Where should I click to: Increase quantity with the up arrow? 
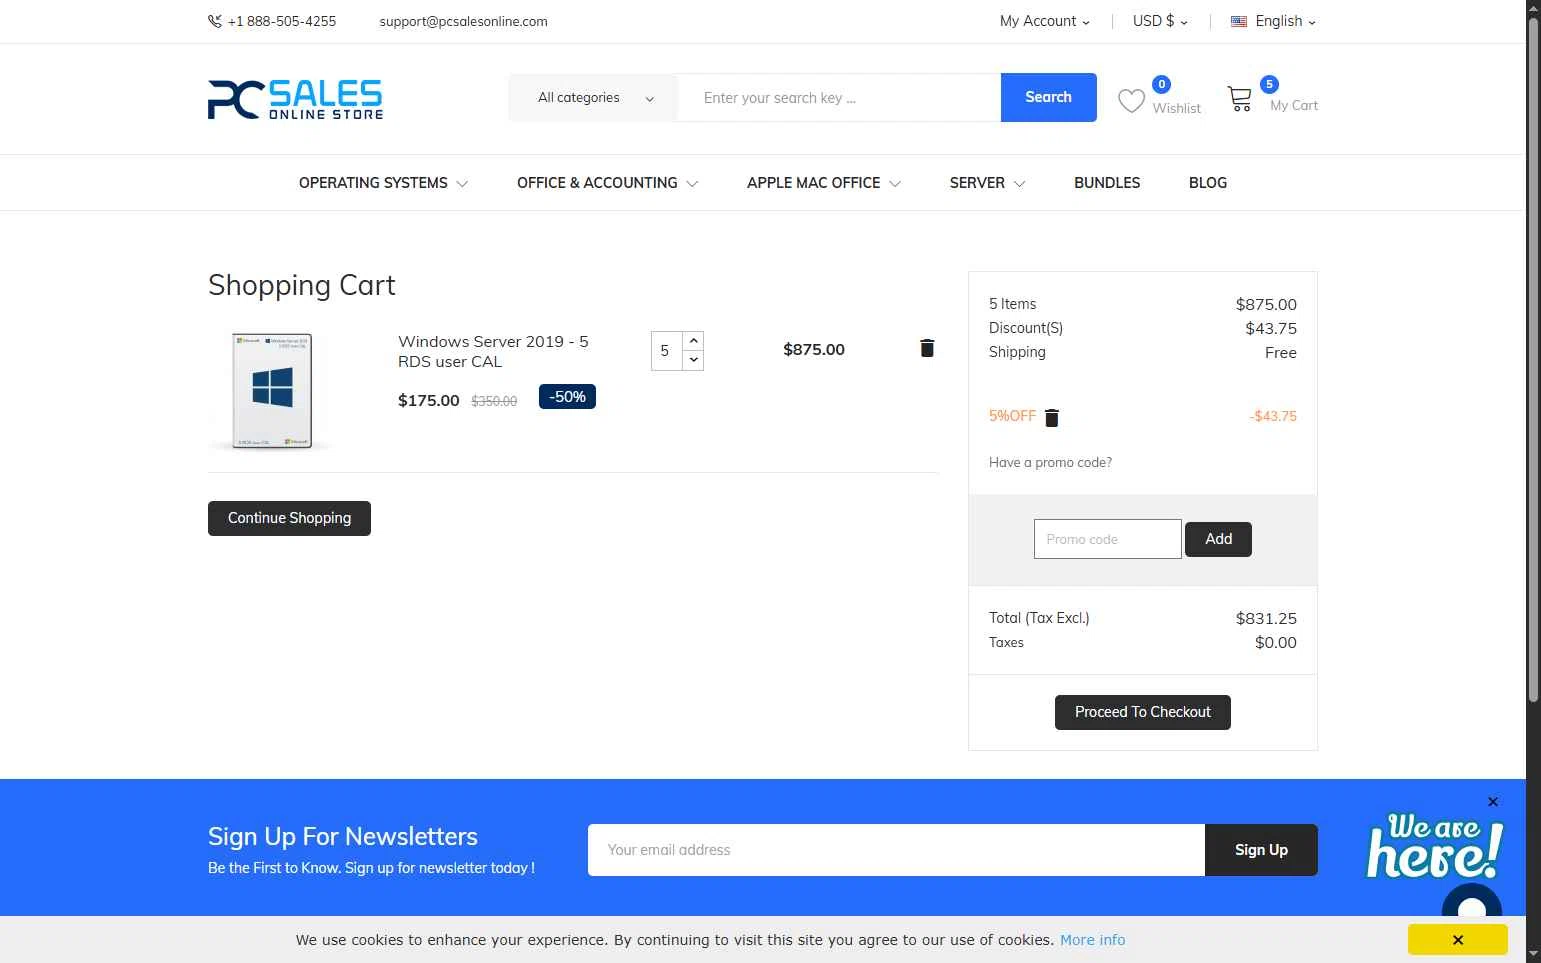(x=693, y=341)
